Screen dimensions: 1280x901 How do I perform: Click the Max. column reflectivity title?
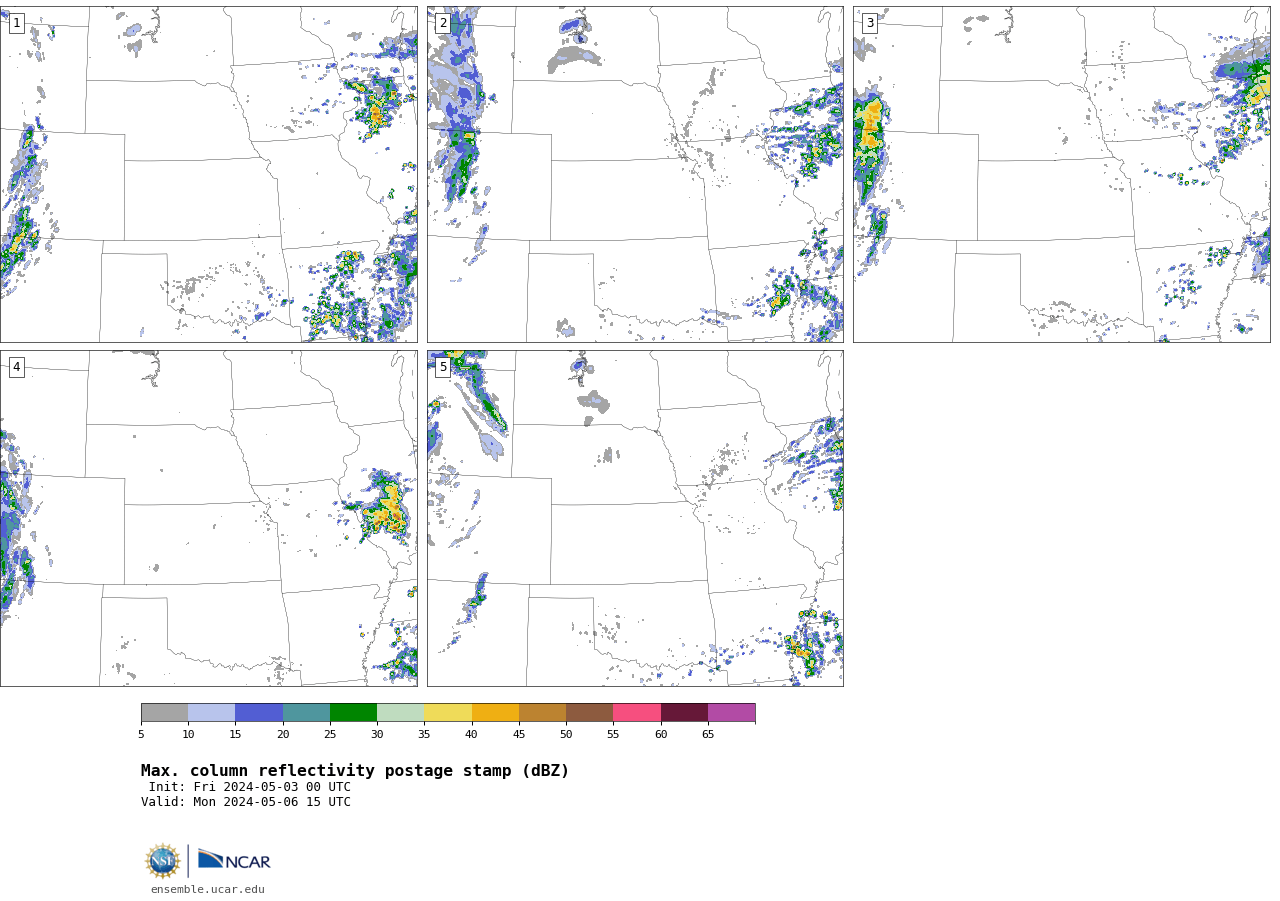coord(355,771)
